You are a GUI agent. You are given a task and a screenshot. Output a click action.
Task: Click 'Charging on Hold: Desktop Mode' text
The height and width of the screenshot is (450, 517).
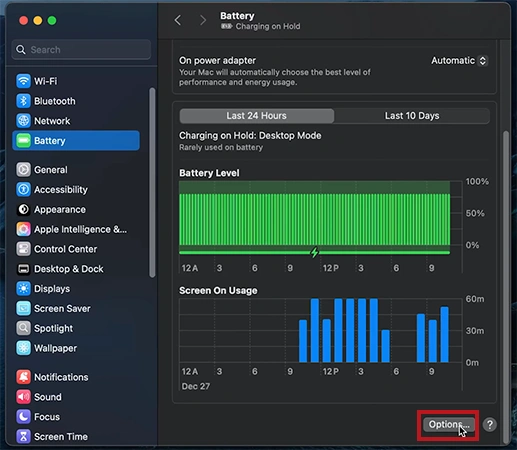click(250, 136)
